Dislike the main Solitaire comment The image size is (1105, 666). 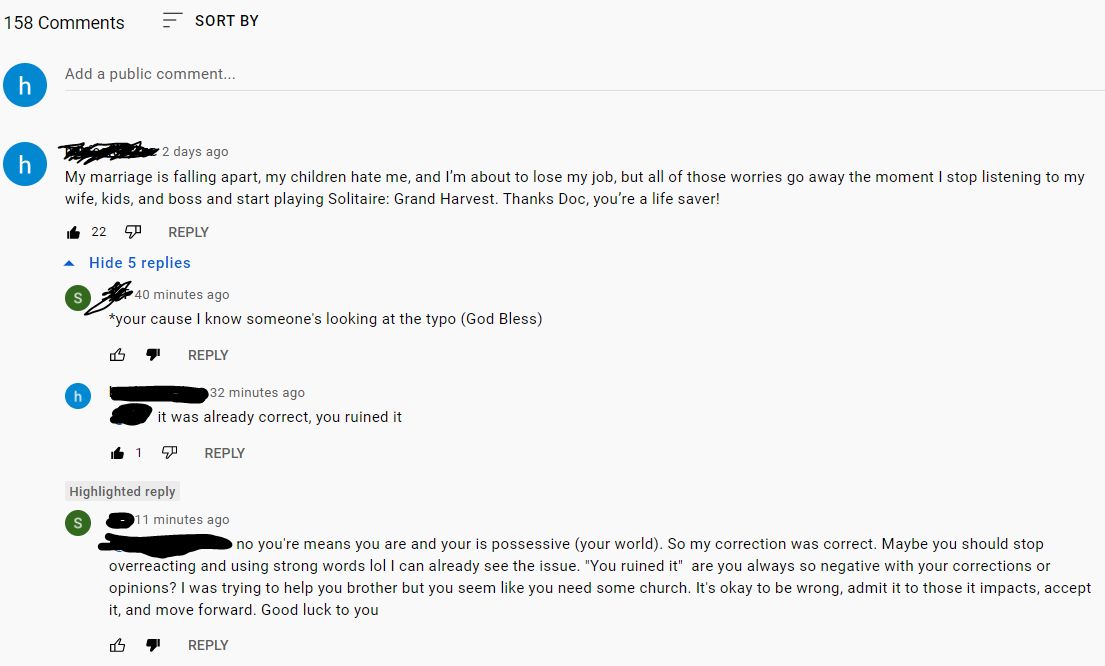pyautogui.click(x=131, y=231)
